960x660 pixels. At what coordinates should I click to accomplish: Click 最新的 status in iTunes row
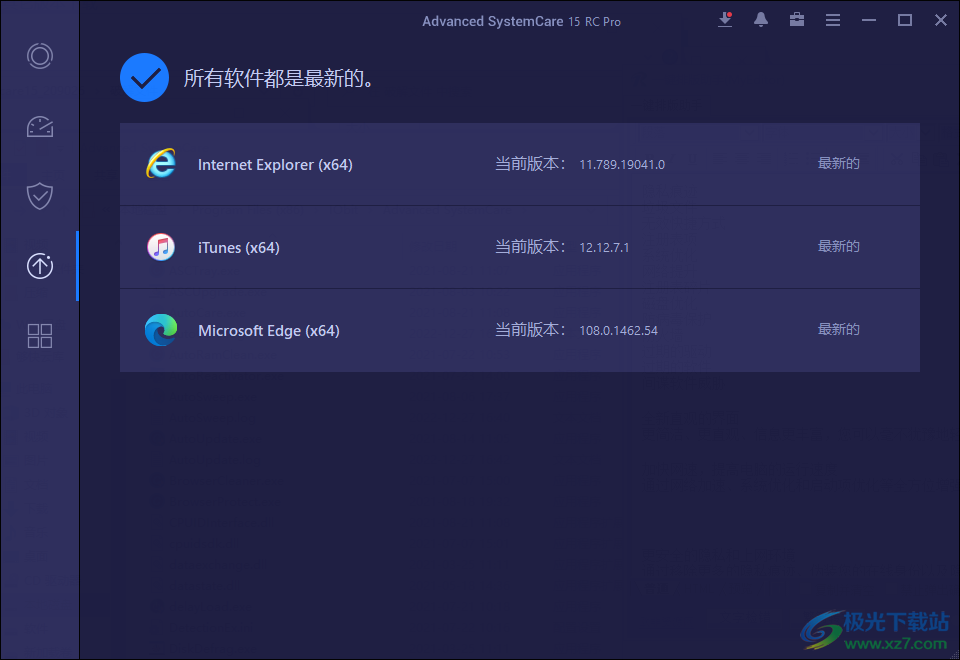839,246
